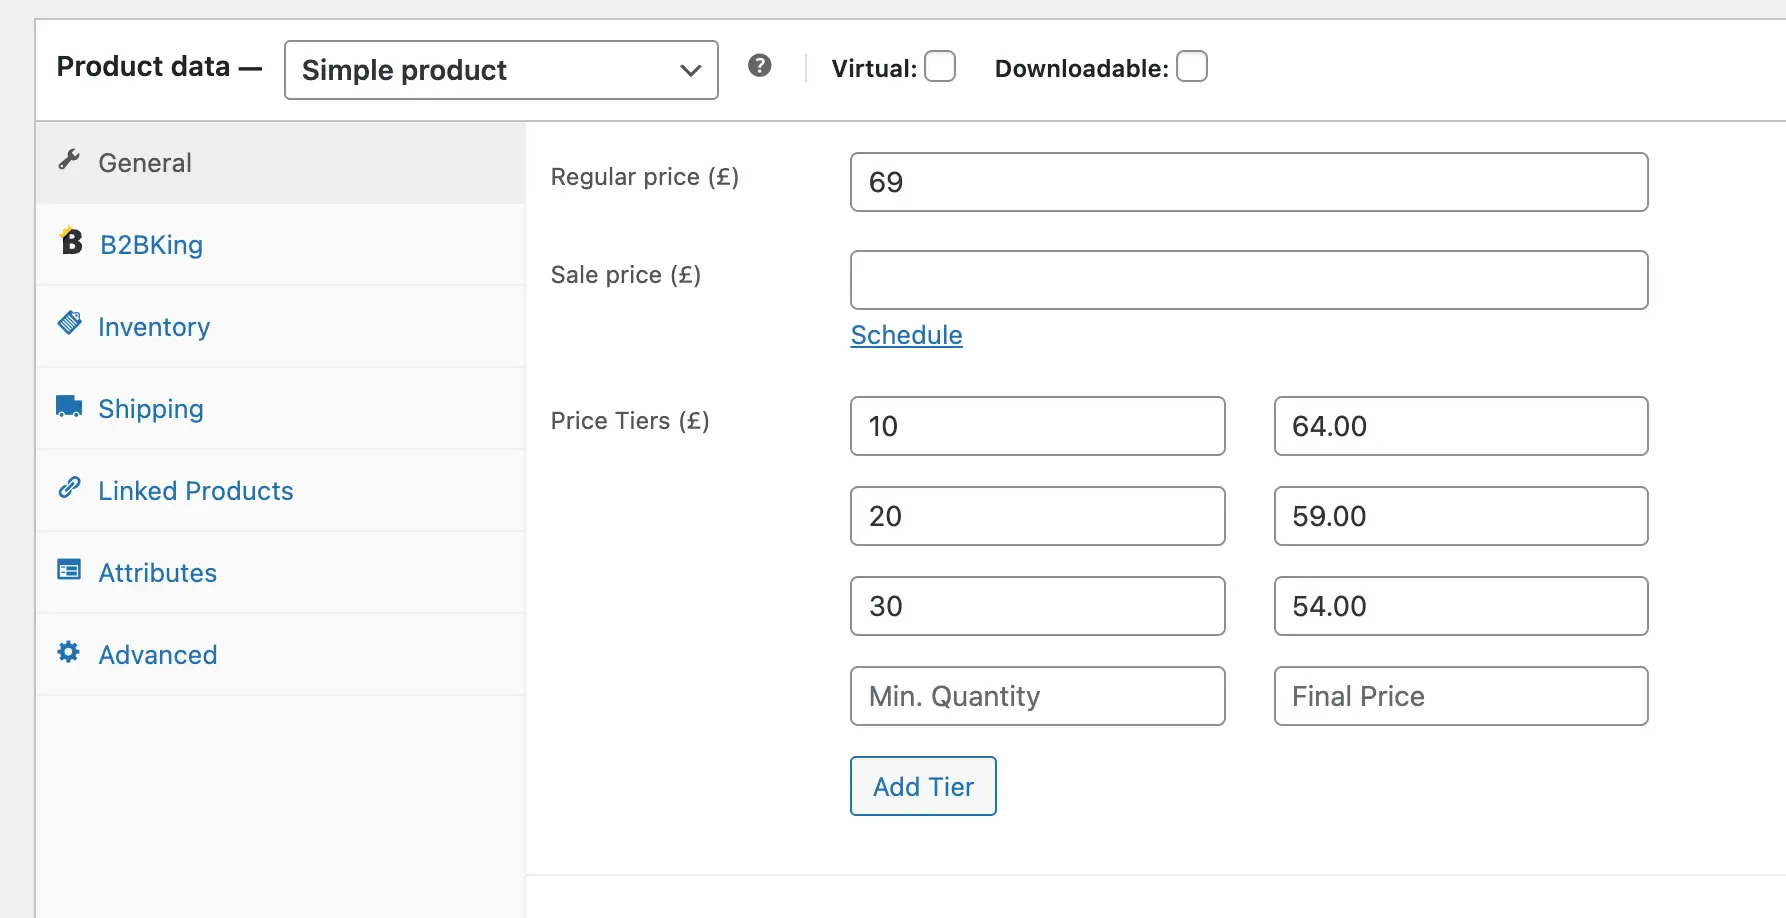Click the Inventory tag icon
Viewport: 1786px width, 918px height.
69,323
